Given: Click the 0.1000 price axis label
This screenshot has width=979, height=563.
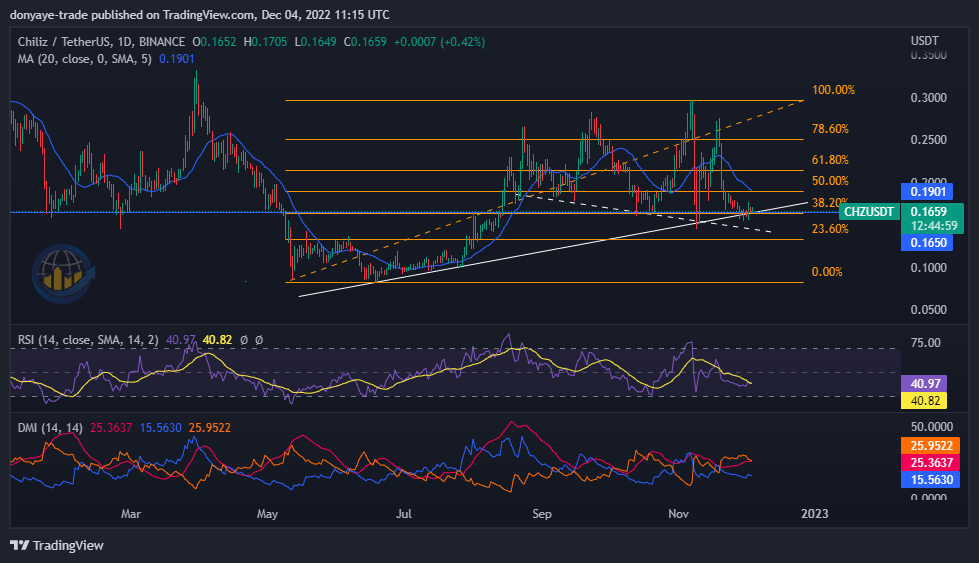Looking at the screenshot, I should pyautogui.click(x=928, y=268).
